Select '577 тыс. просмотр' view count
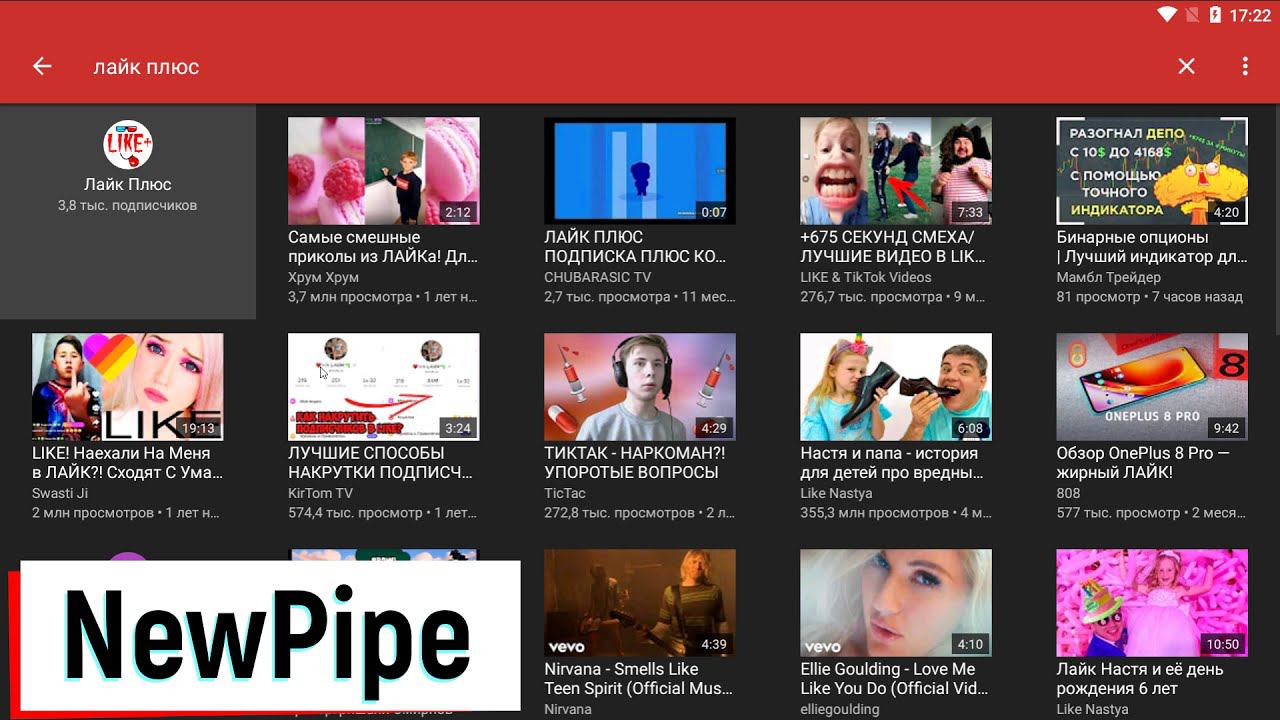1280x720 pixels. pyautogui.click(x=1118, y=513)
